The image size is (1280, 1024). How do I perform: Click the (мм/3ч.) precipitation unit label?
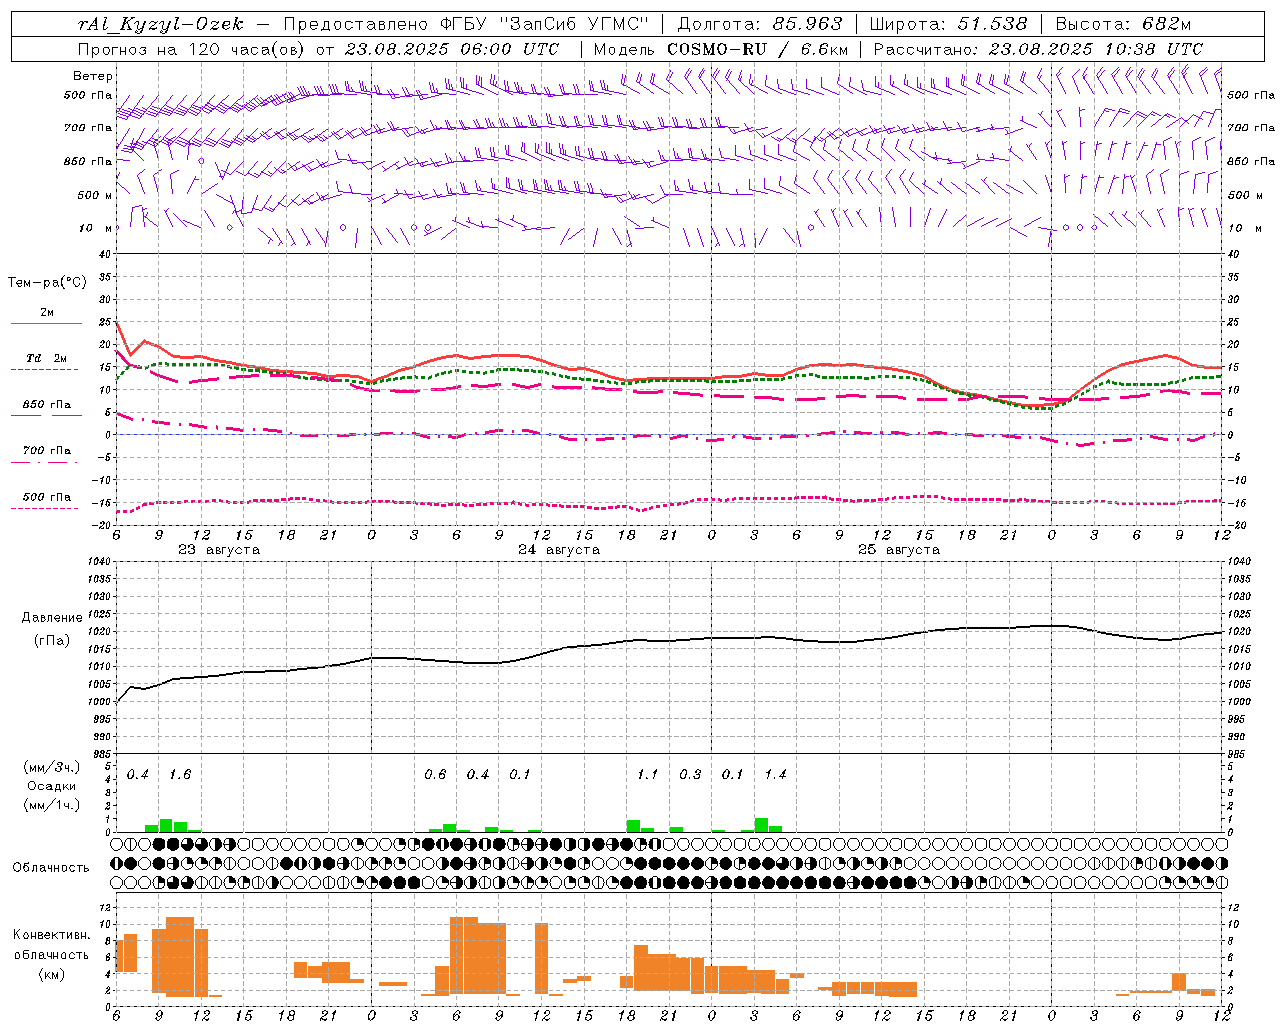(52, 767)
